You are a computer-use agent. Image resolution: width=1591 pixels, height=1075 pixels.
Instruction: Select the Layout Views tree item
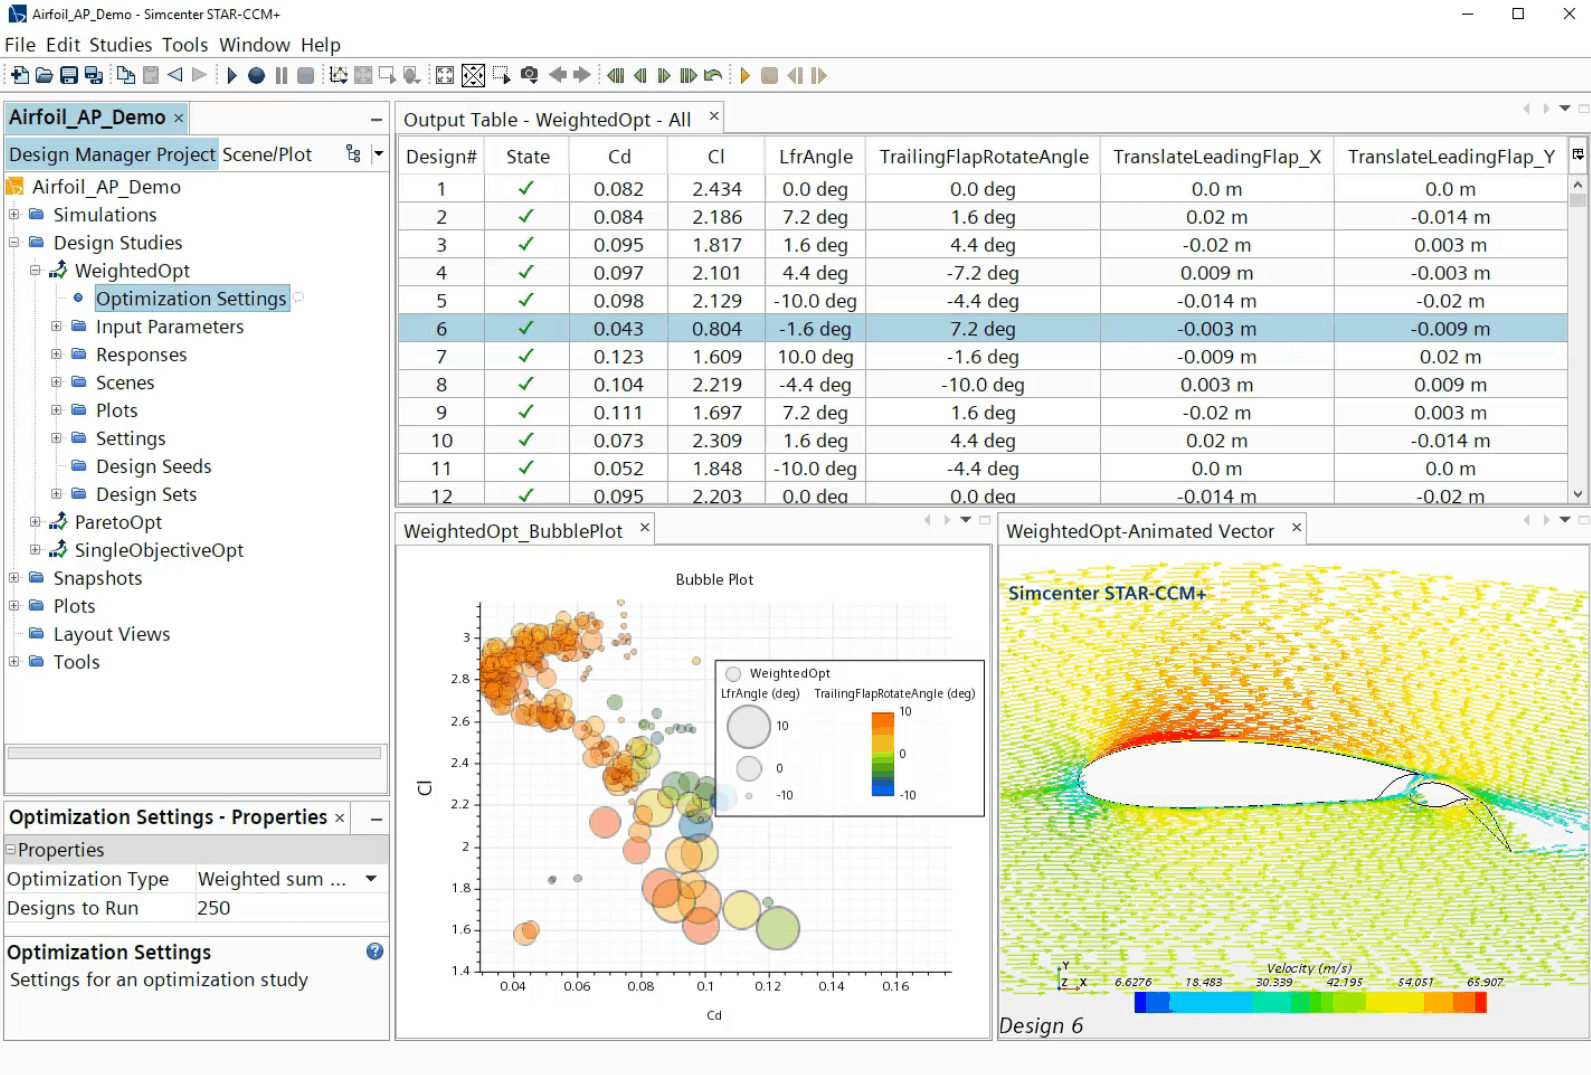pos(111,634)
